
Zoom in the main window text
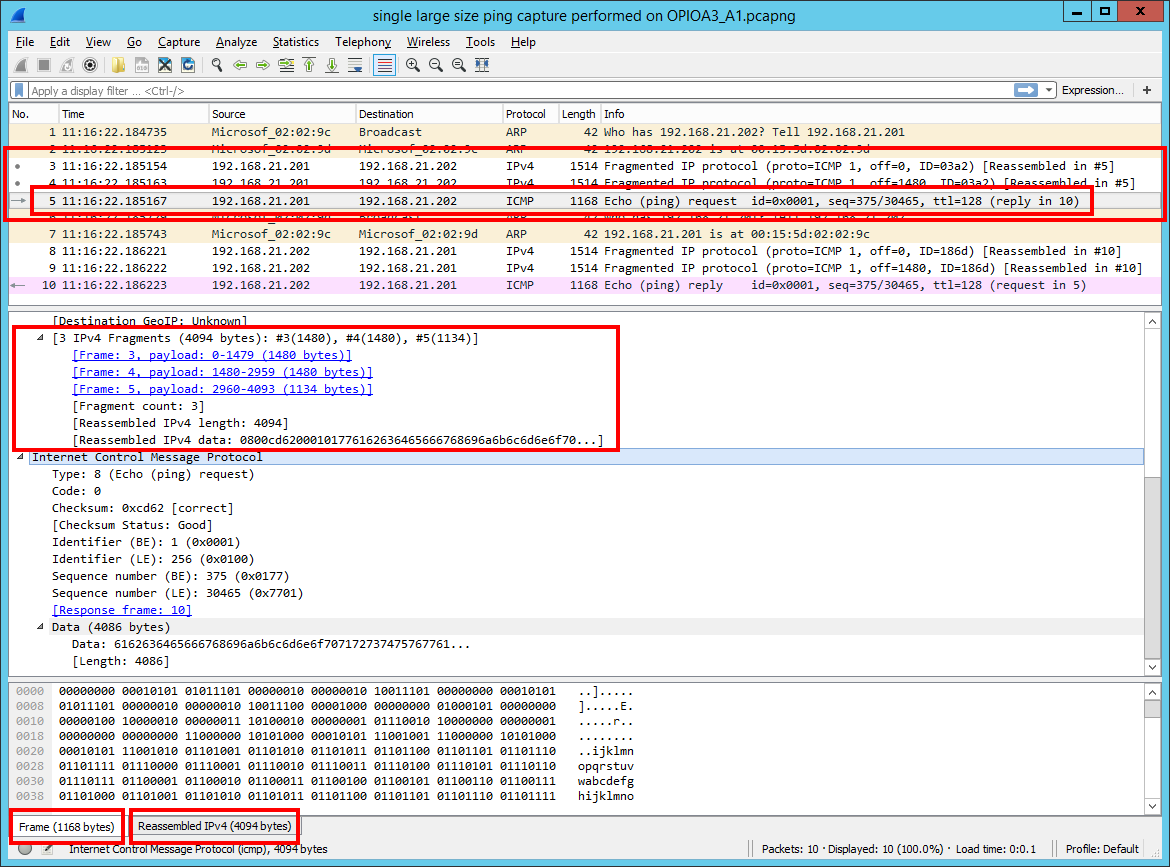click(413, 66)
